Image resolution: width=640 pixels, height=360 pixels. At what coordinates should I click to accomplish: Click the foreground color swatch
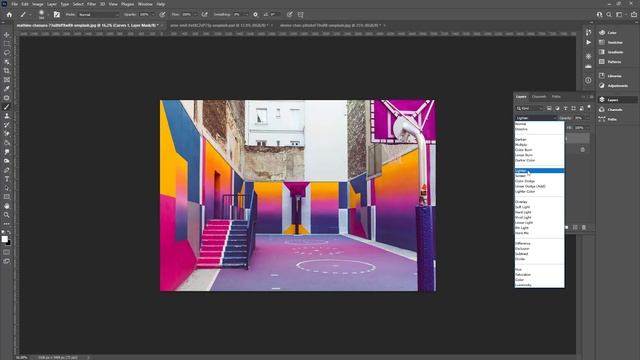point(4,239)
